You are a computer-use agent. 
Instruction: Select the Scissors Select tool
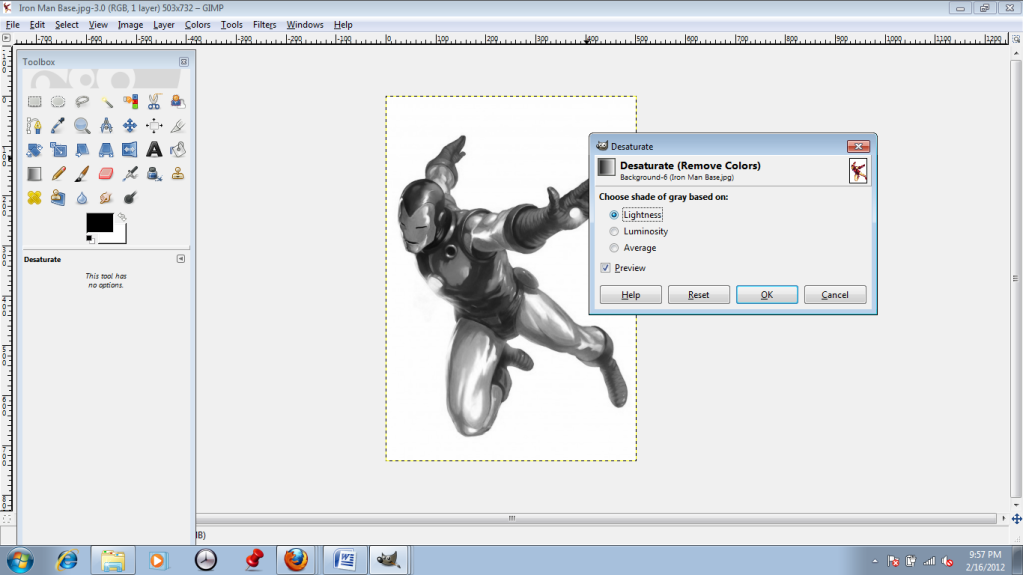[x=154, y=101]
